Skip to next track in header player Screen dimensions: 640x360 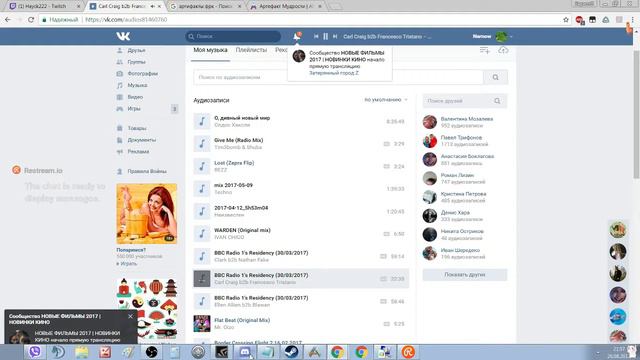[335, 36]
